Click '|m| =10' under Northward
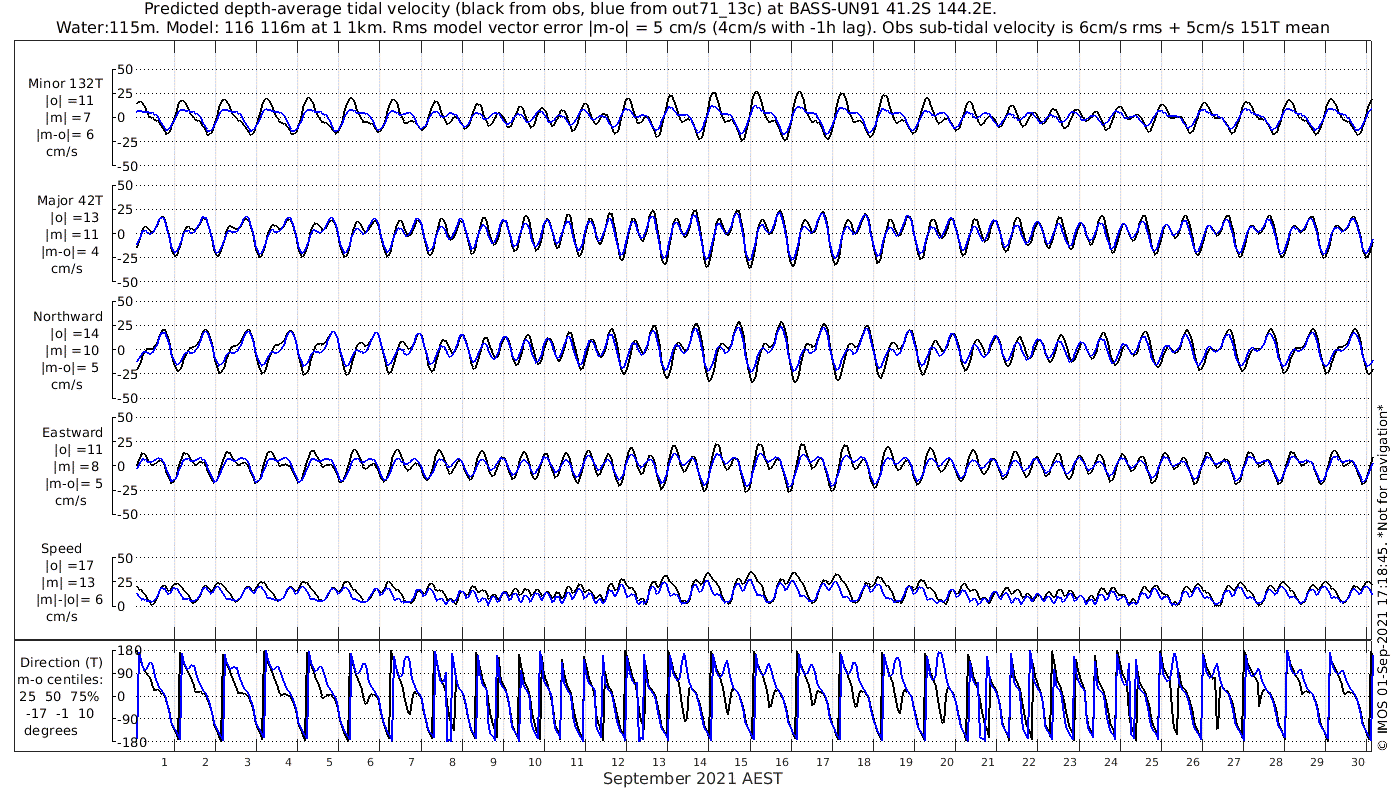The image size is (1400, 800). (x=72, y=350)
